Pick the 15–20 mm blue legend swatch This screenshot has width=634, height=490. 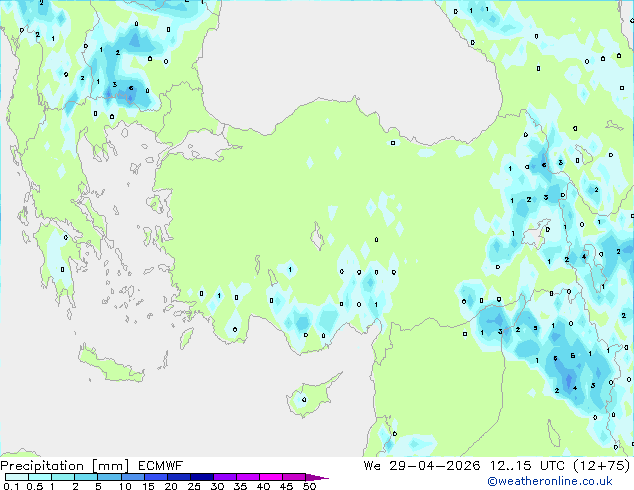pos(156,477)
